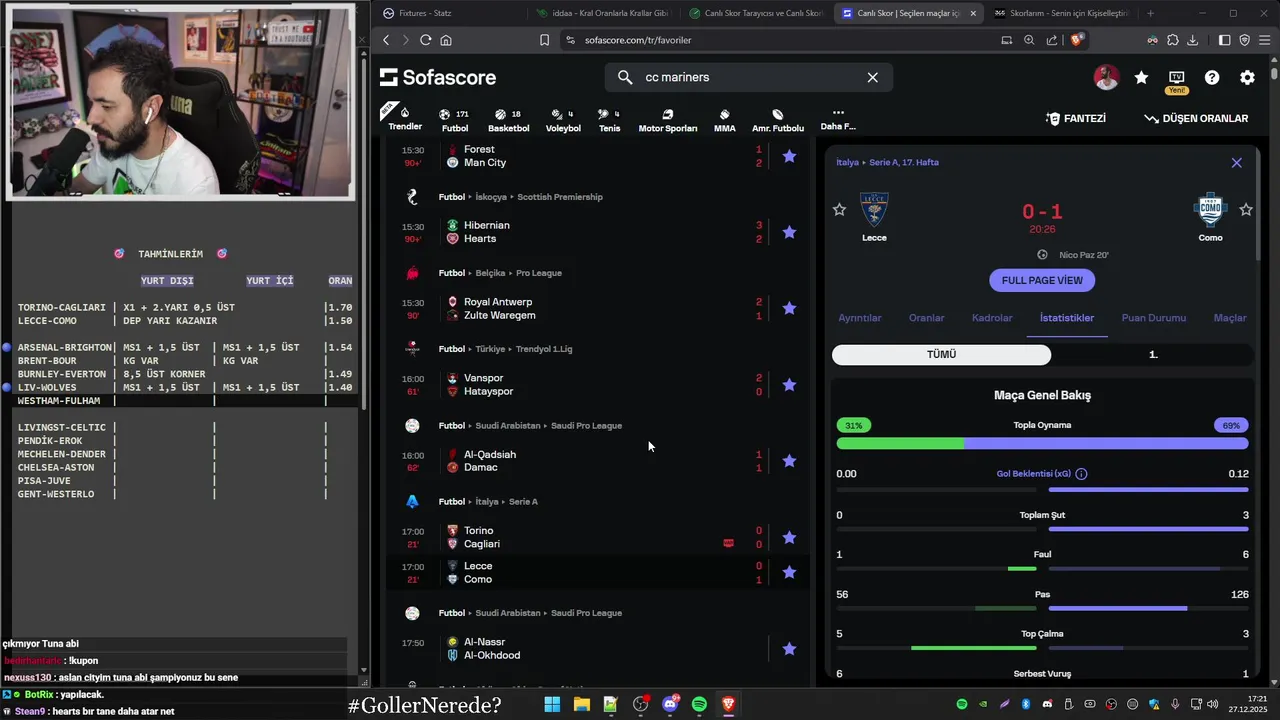Open DÜŞEN ORANLAR link

coord(1196,118)
